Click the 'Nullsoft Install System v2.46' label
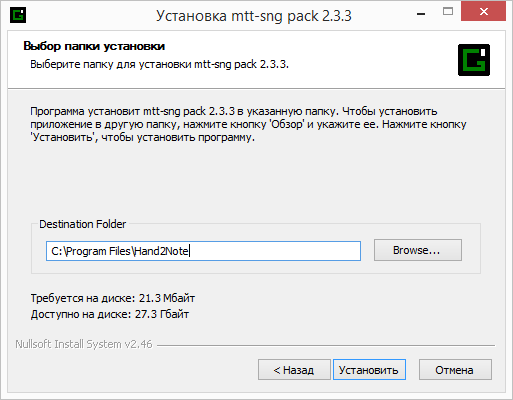513x400 pixels. 84,344
